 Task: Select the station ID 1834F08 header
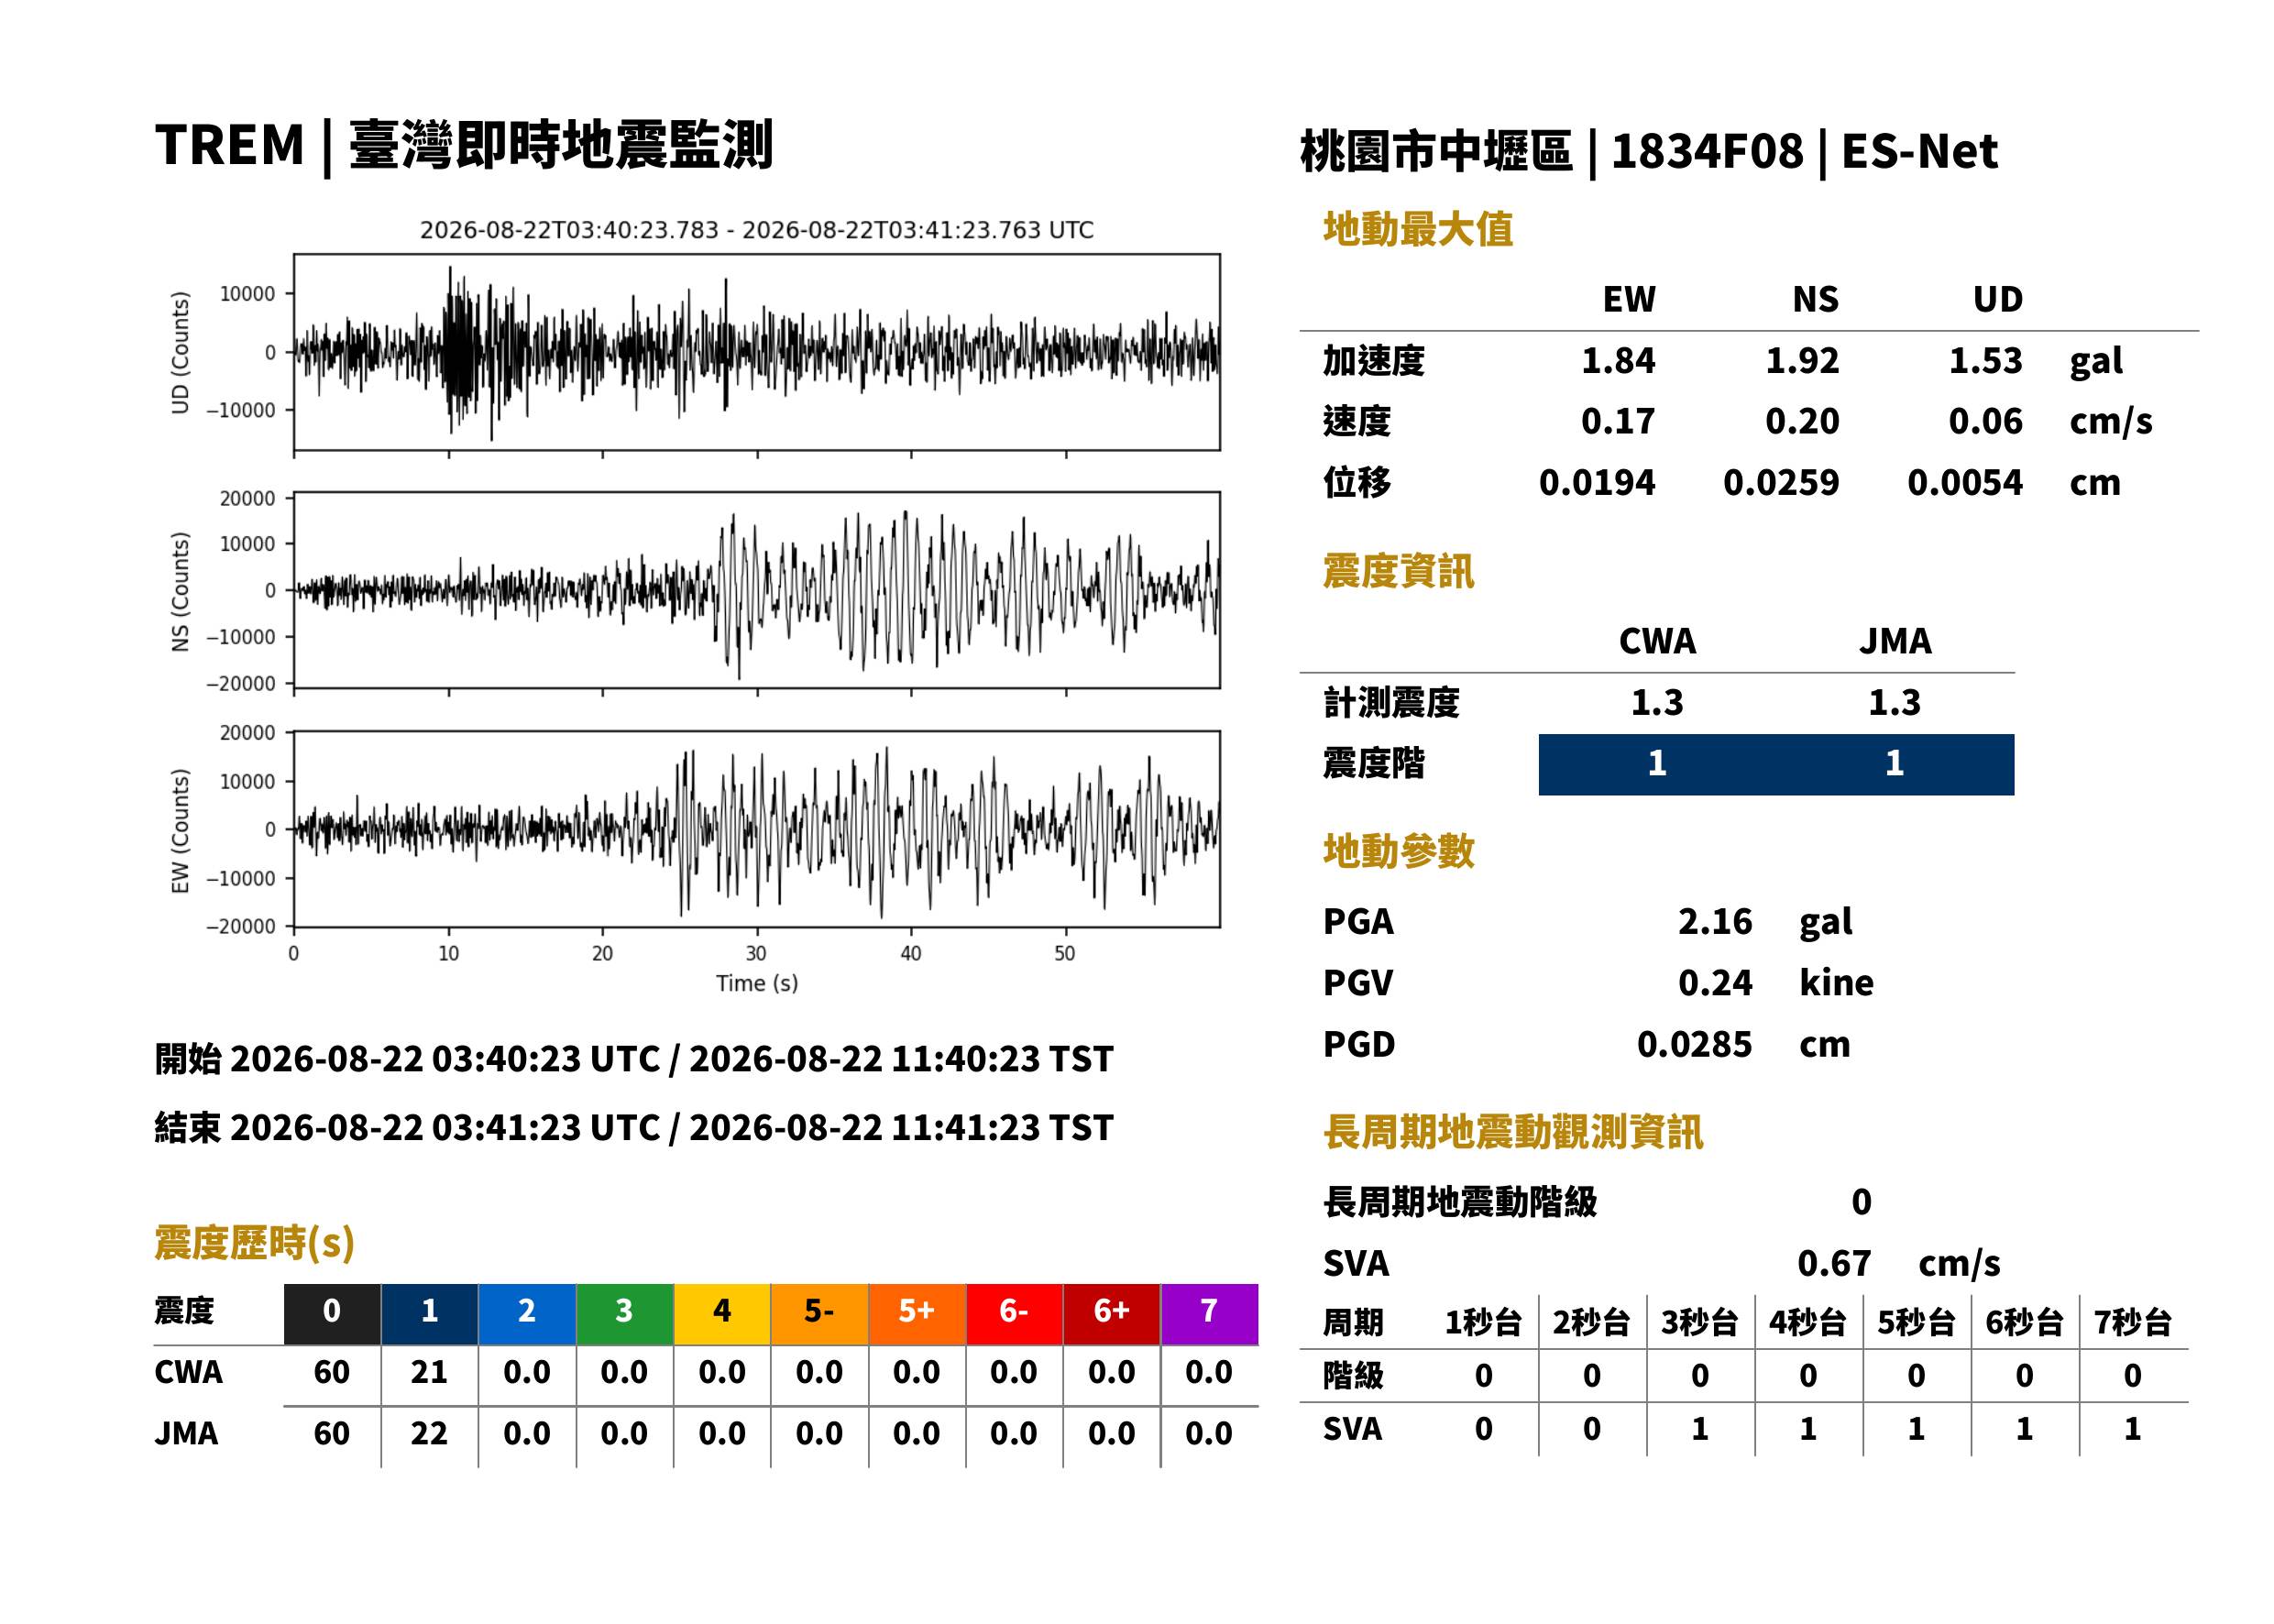(1707, 152)
